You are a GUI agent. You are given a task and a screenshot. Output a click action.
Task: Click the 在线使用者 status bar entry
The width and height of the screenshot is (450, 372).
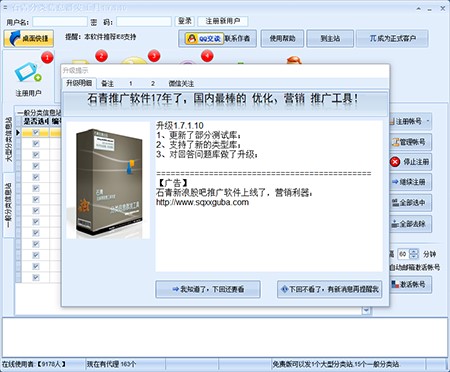point(34,364)
